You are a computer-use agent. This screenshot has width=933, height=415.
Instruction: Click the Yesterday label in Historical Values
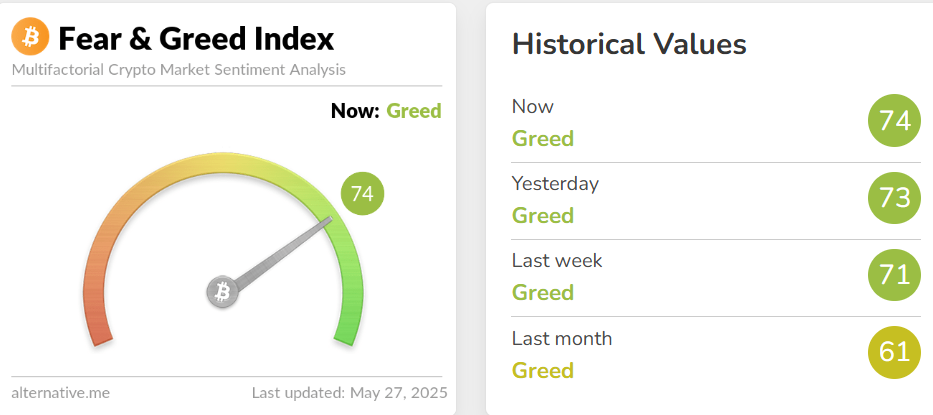(555, 184)
